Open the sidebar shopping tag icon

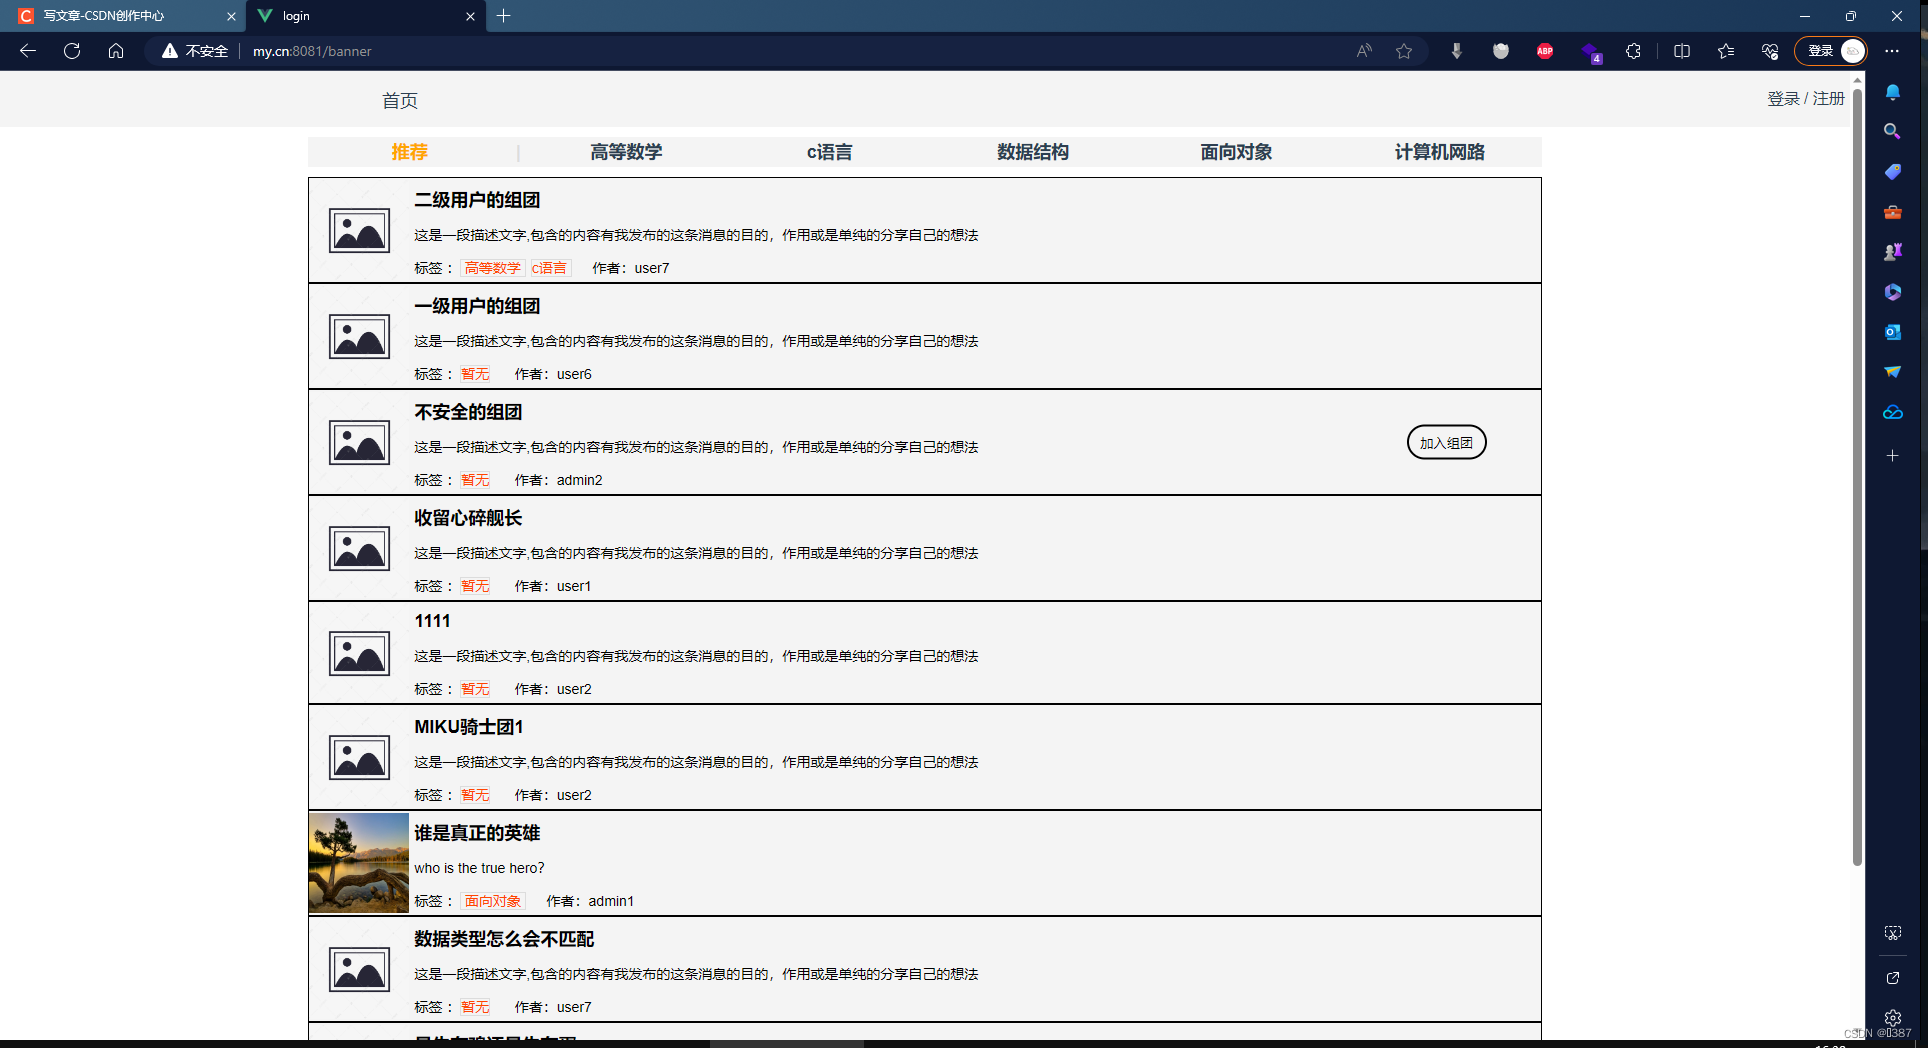[1892, 172]
